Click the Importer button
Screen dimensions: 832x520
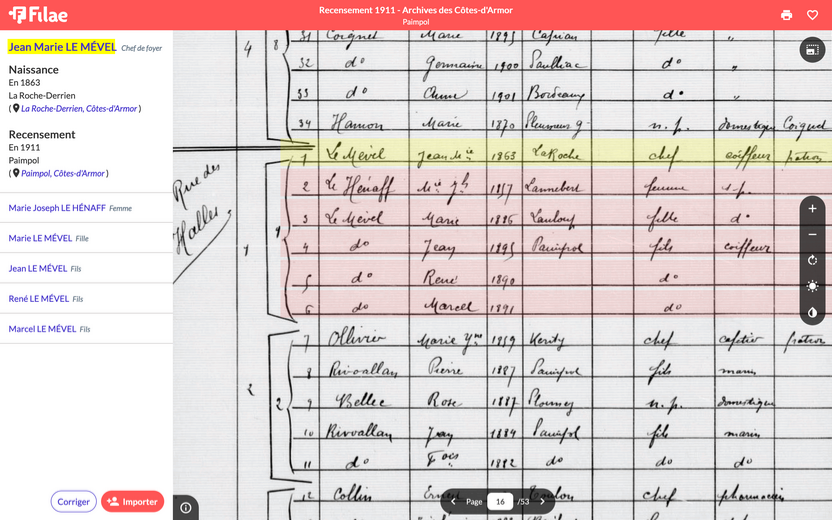coord(132,502)
